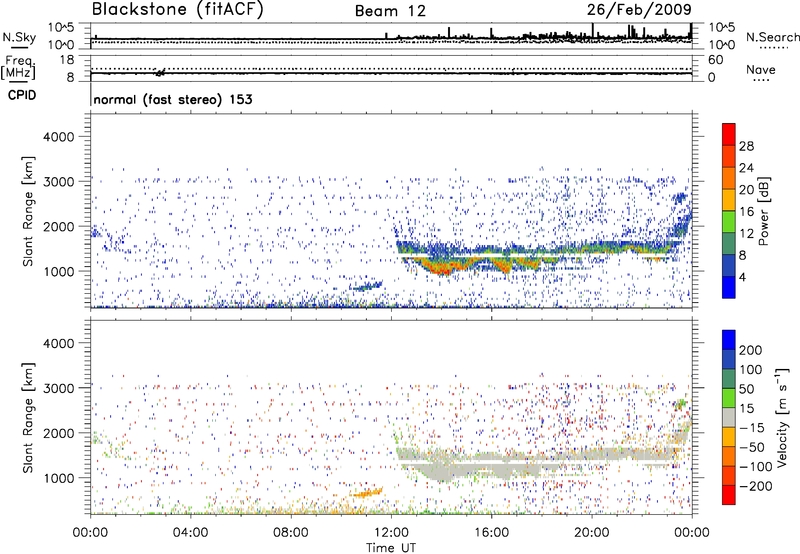Click the '1000' tick on the velocity panel

tap(59, 478)
